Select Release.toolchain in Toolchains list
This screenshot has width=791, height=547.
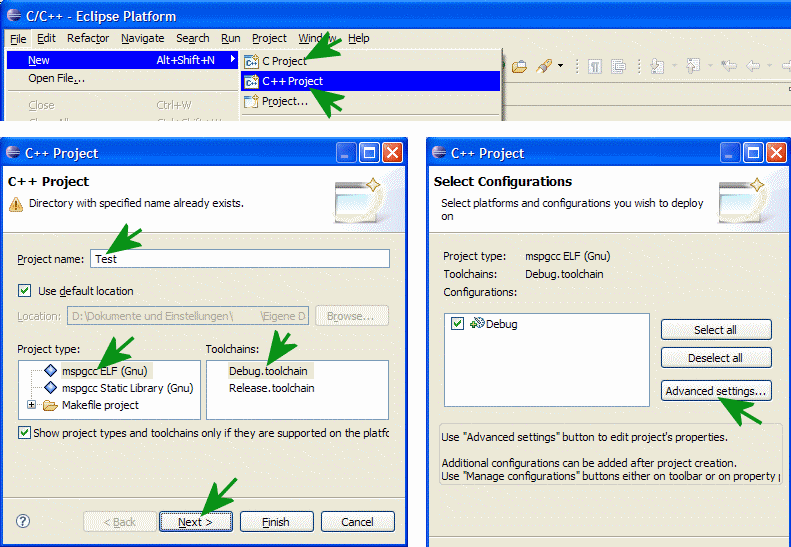(271, 388)
